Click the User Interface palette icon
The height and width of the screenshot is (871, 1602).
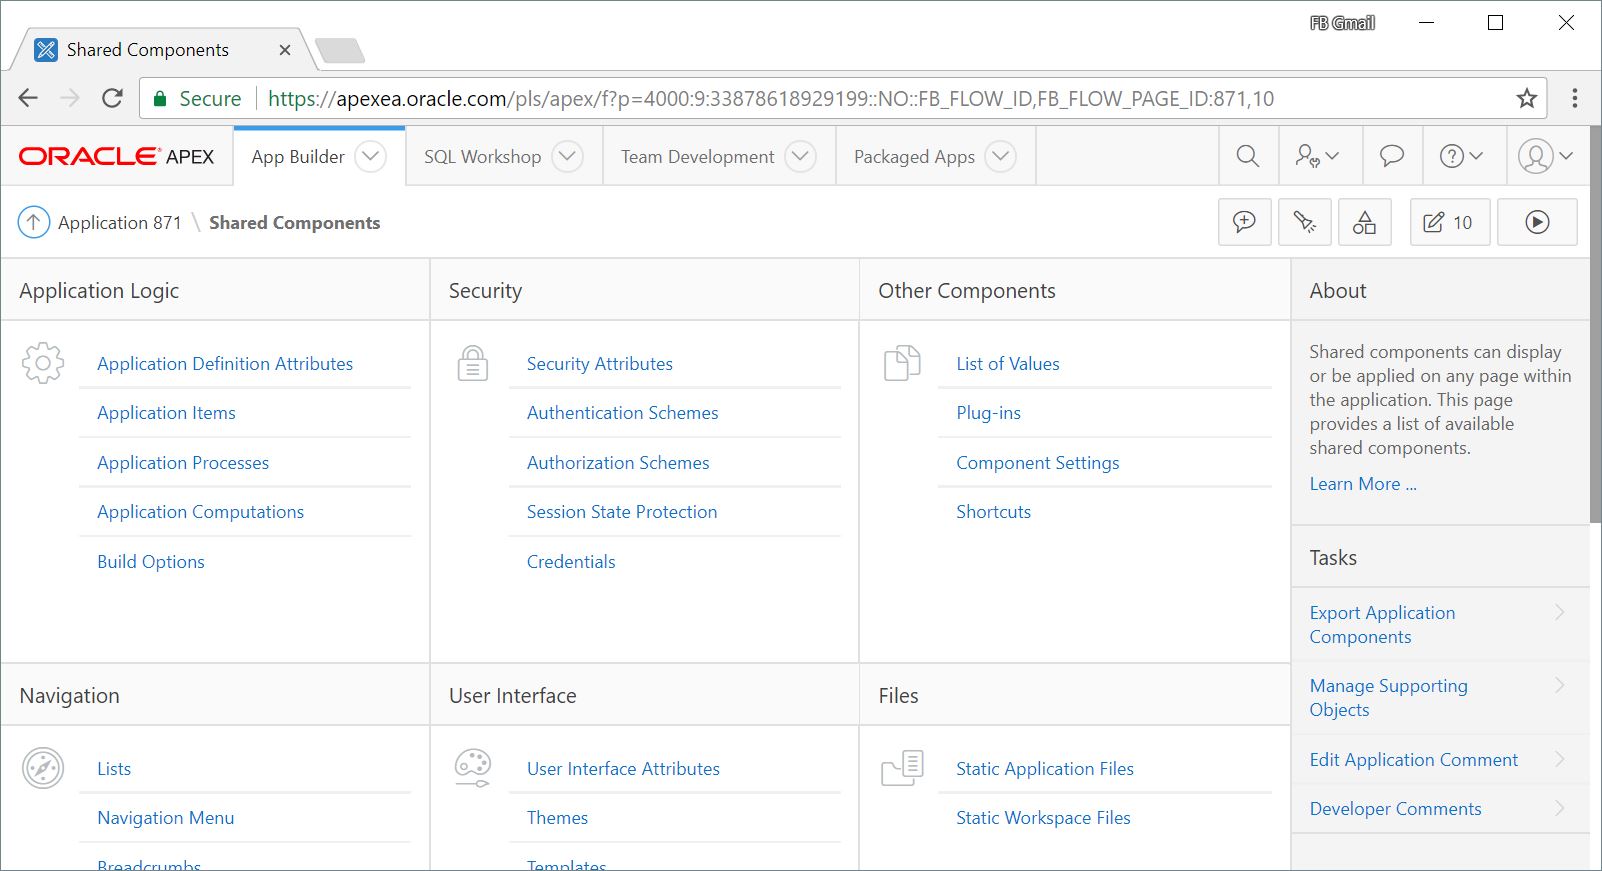coord(473,768)
